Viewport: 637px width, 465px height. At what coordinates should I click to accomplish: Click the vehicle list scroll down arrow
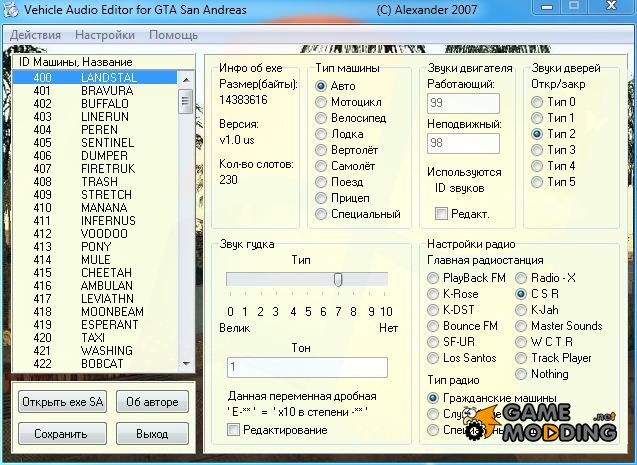click(x=186, y=363)
